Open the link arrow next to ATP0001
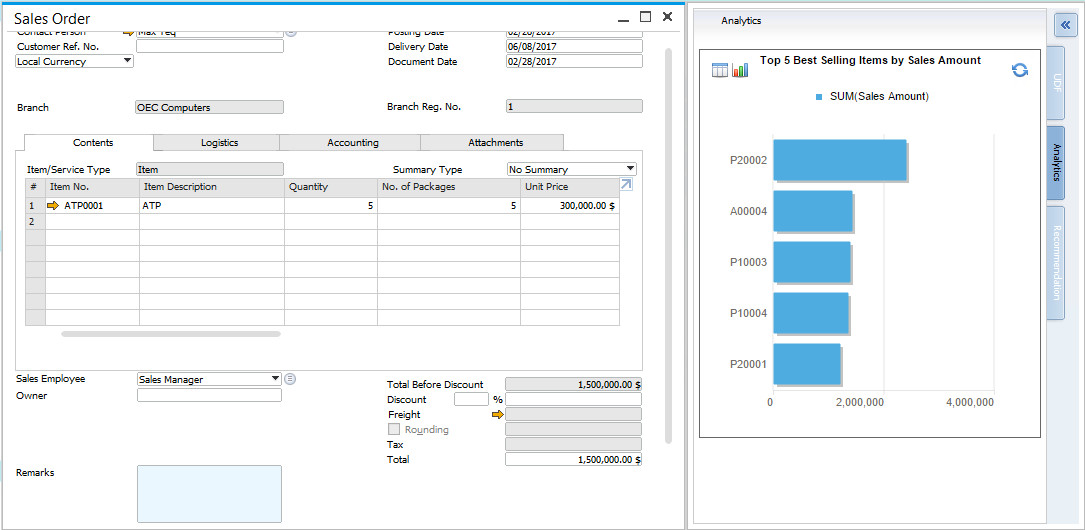1085x530 pixels. [x=53, y=205]
